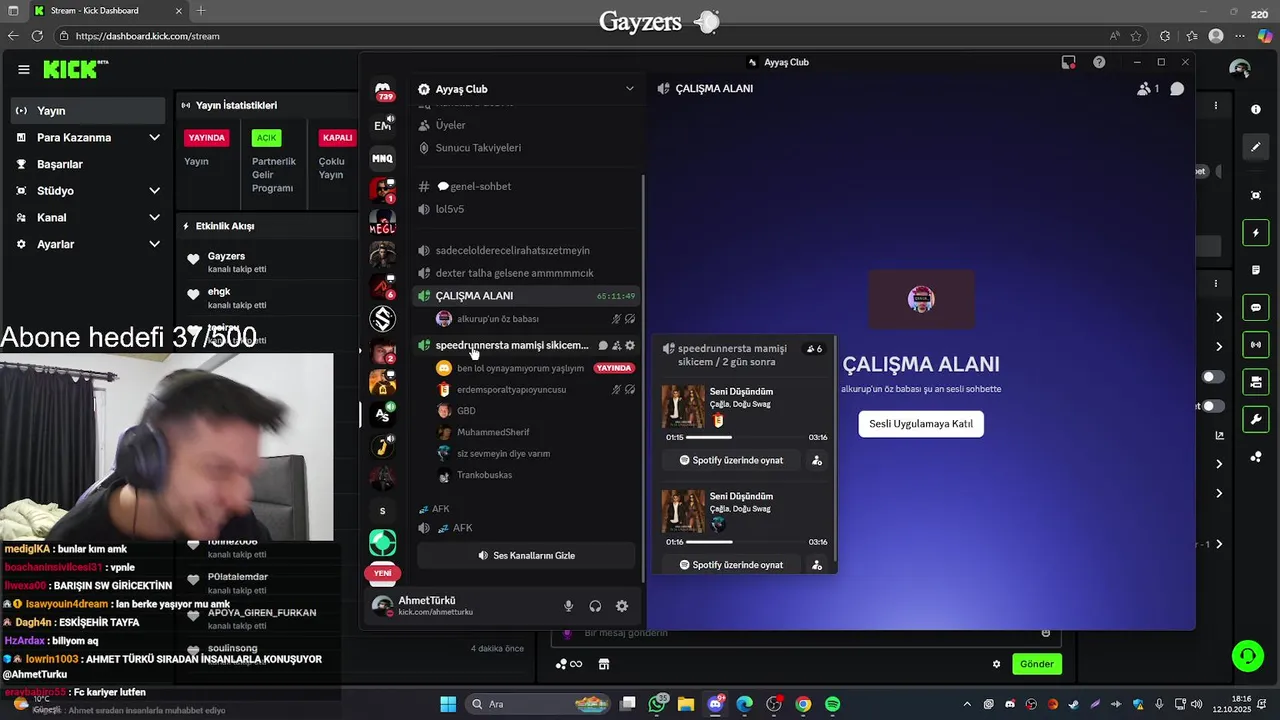This screenshot has width=1280, height=720.
Task: Click user GBD in voice channel
Action: [466, 411]
